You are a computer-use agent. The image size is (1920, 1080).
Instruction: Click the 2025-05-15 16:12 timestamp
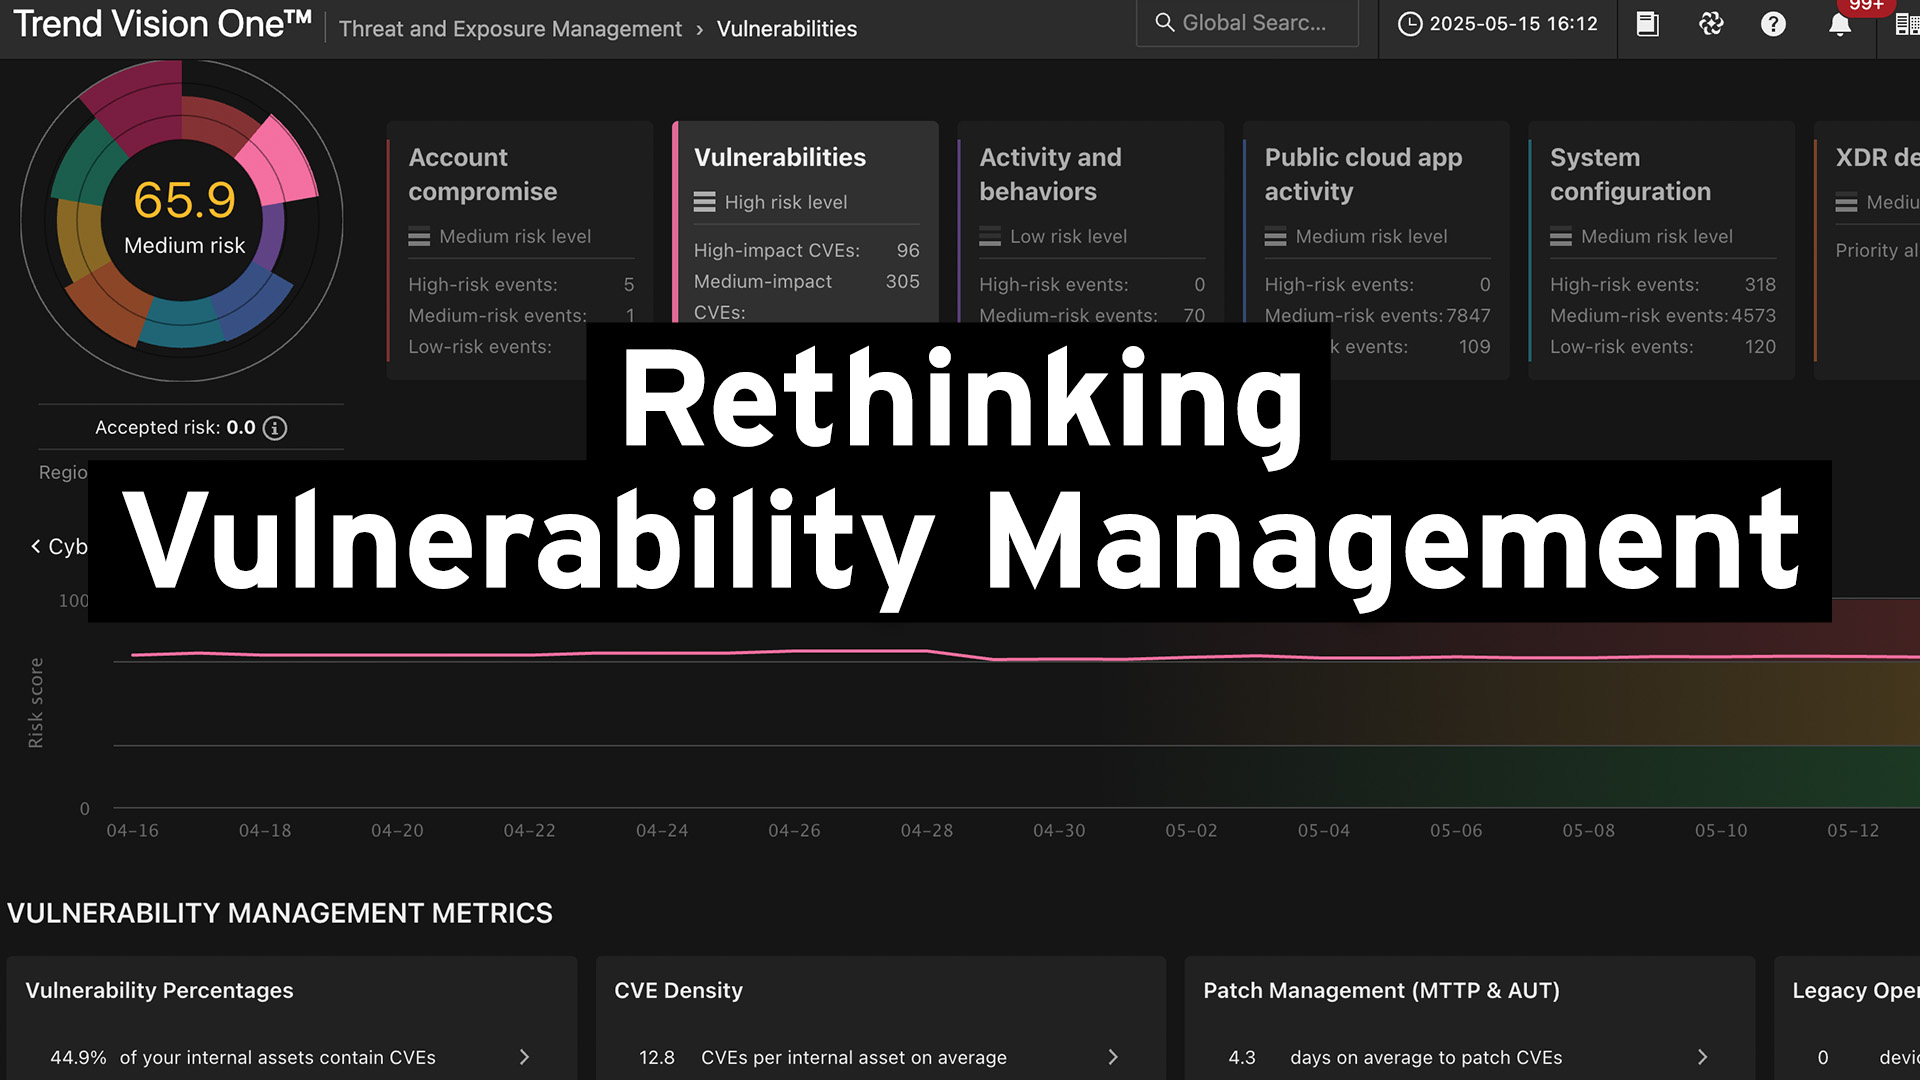(1513, 24)
